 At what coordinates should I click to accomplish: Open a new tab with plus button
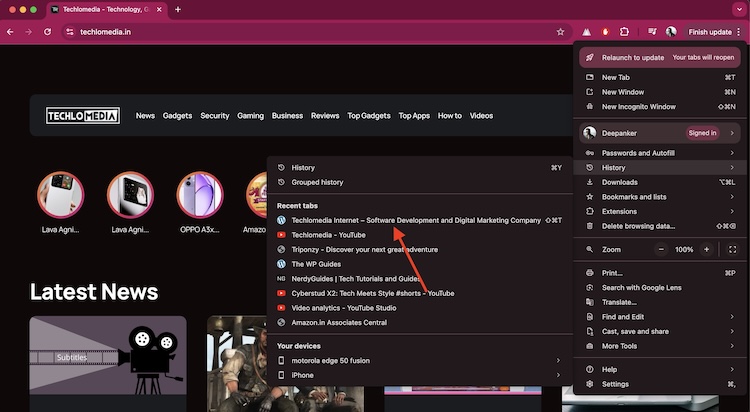click(178, 9)
